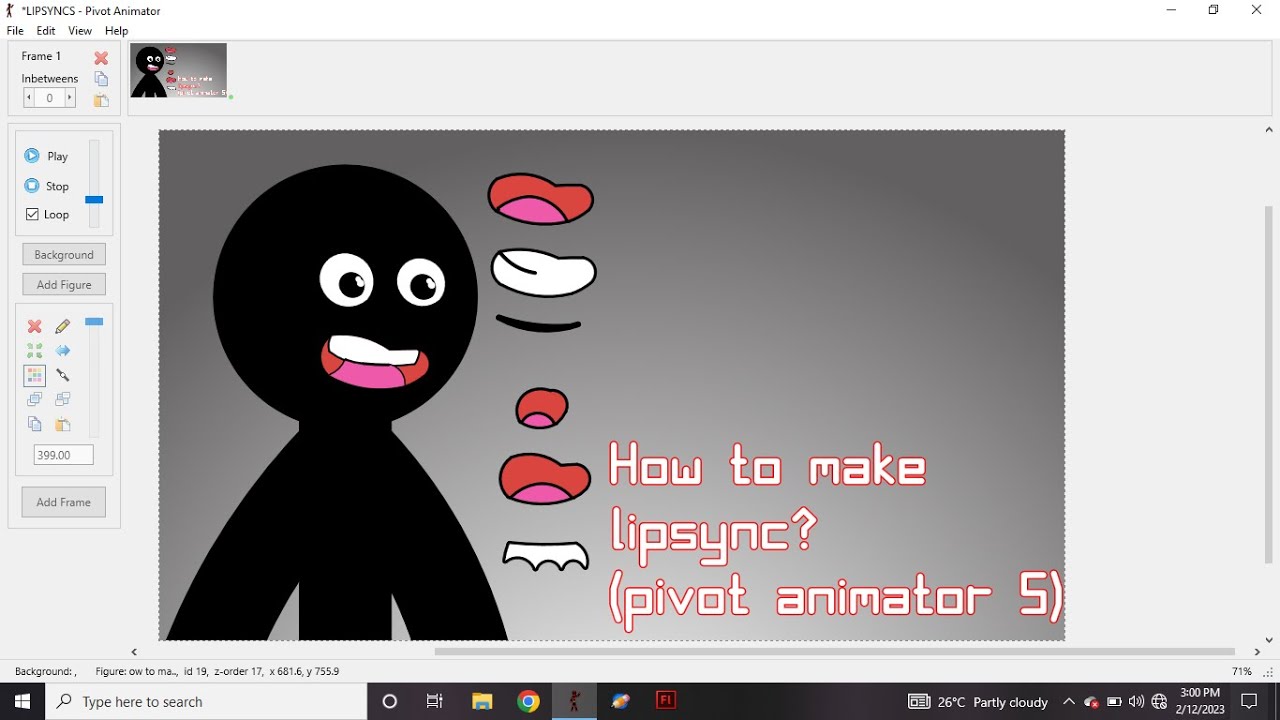Adjust the figure opacity slider handle
The height and width of the screenshot is (720, 1280).
[94, 322]
